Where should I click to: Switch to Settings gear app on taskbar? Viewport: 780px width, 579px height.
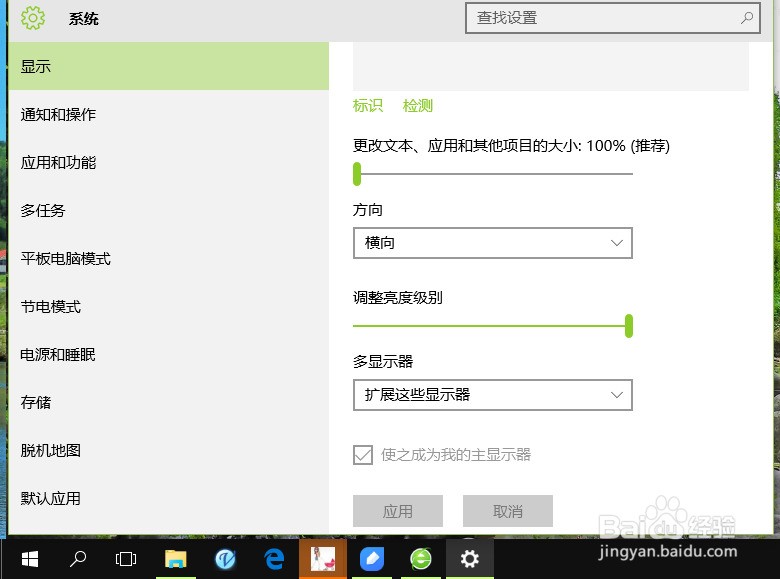470,559
